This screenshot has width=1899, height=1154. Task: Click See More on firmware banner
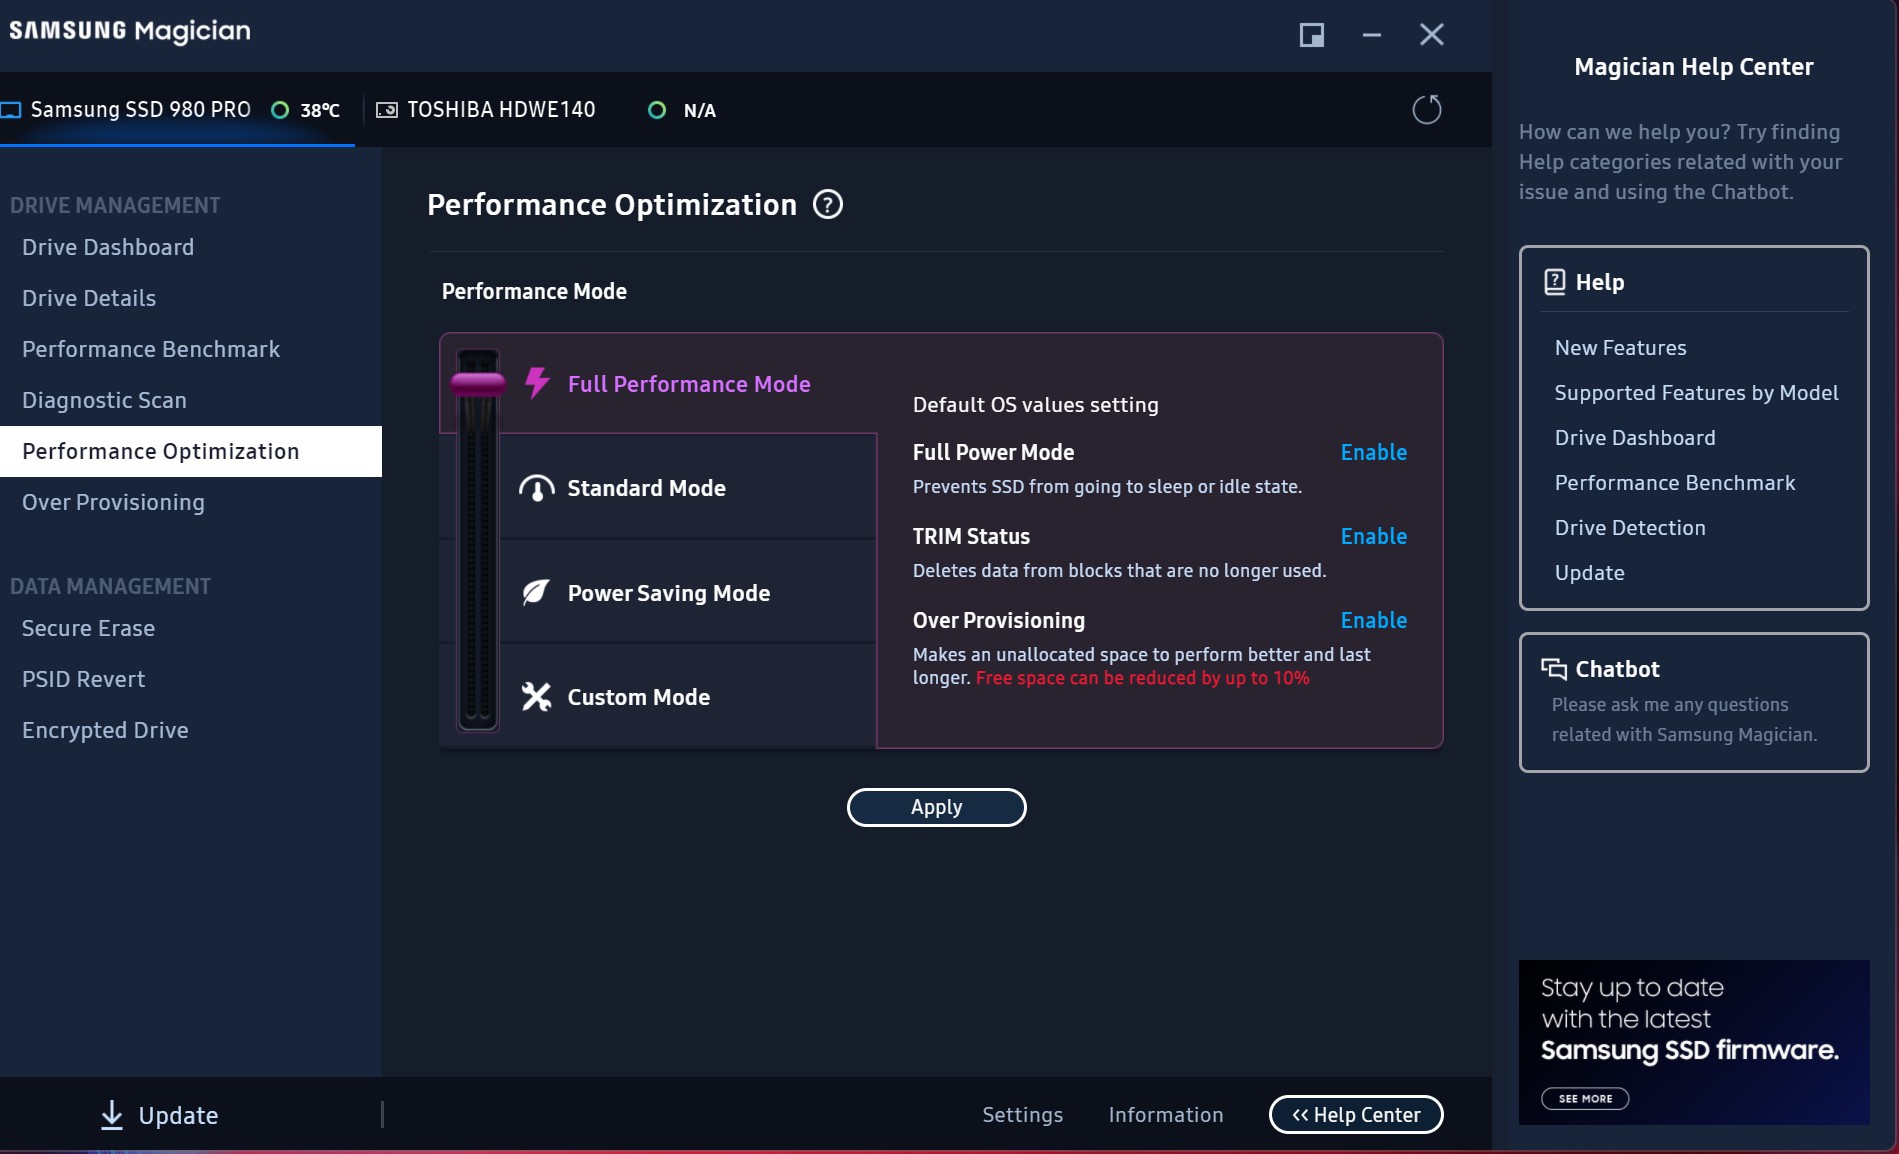coord(1585,1098)
